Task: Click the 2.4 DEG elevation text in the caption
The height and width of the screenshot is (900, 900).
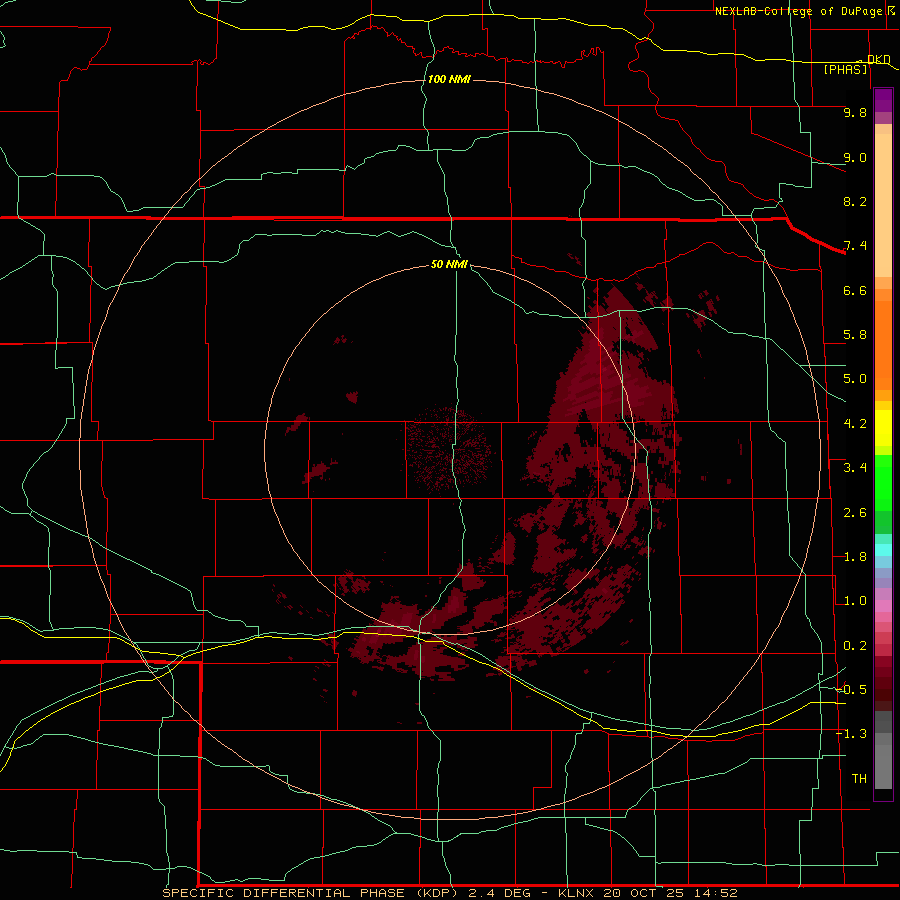Action: 498,893
